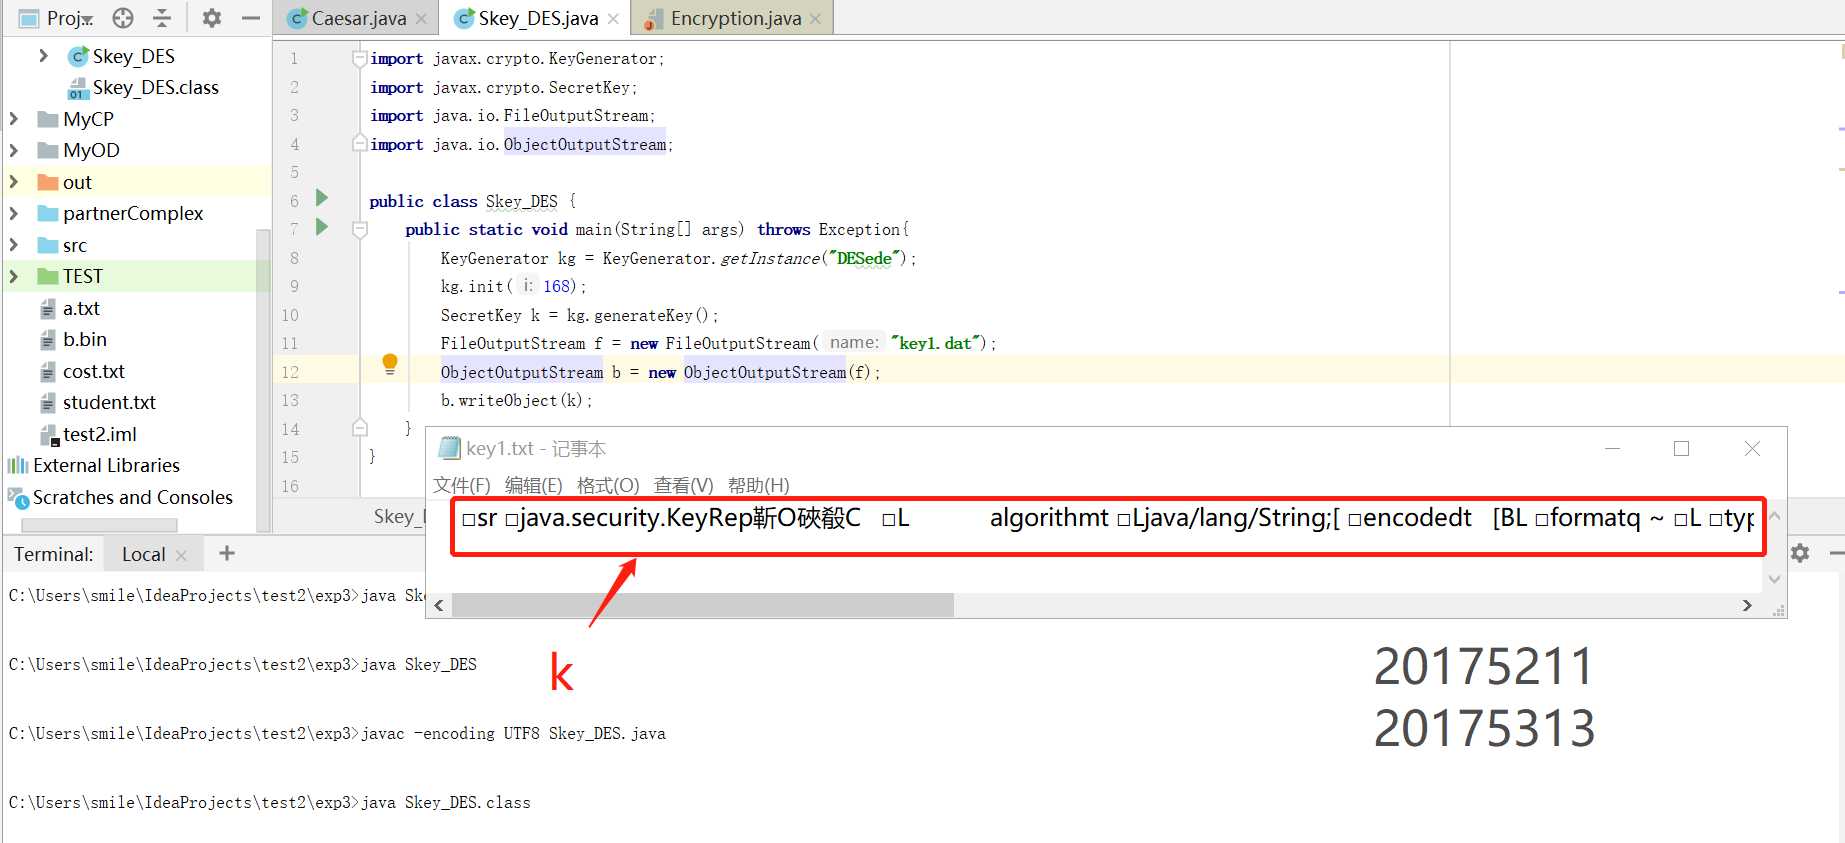Select the src folder icon

(47, 245)
